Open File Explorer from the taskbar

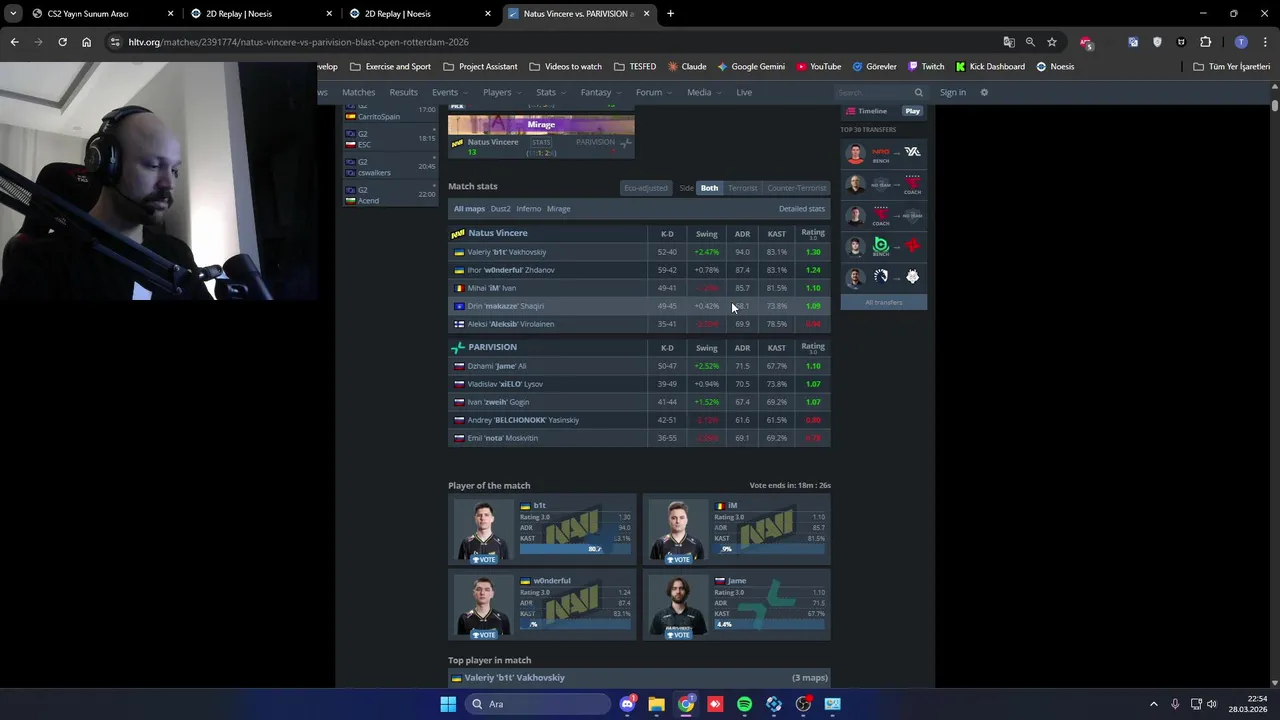tap(656, 704)
